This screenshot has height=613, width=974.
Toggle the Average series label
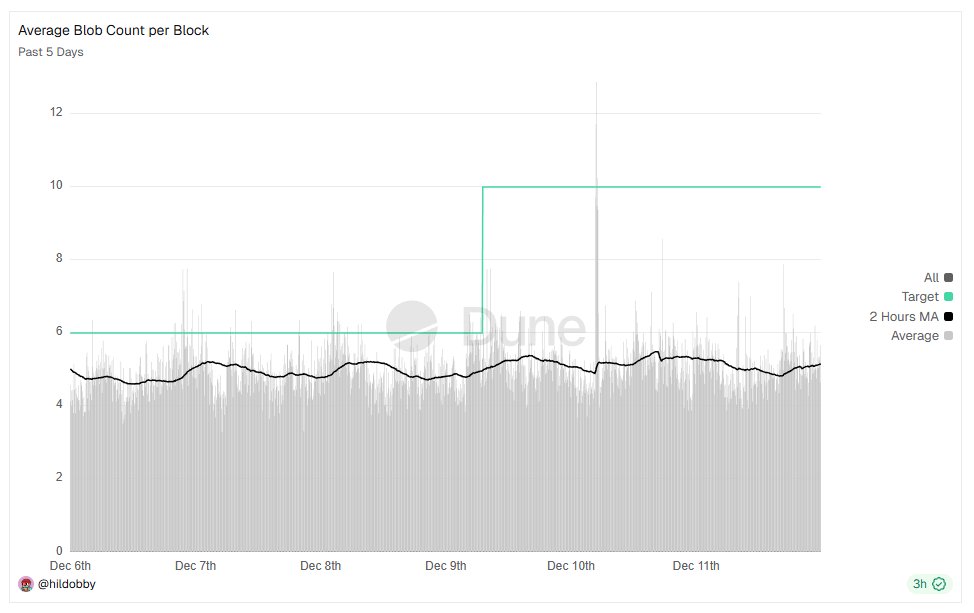(x=915, y=336)
